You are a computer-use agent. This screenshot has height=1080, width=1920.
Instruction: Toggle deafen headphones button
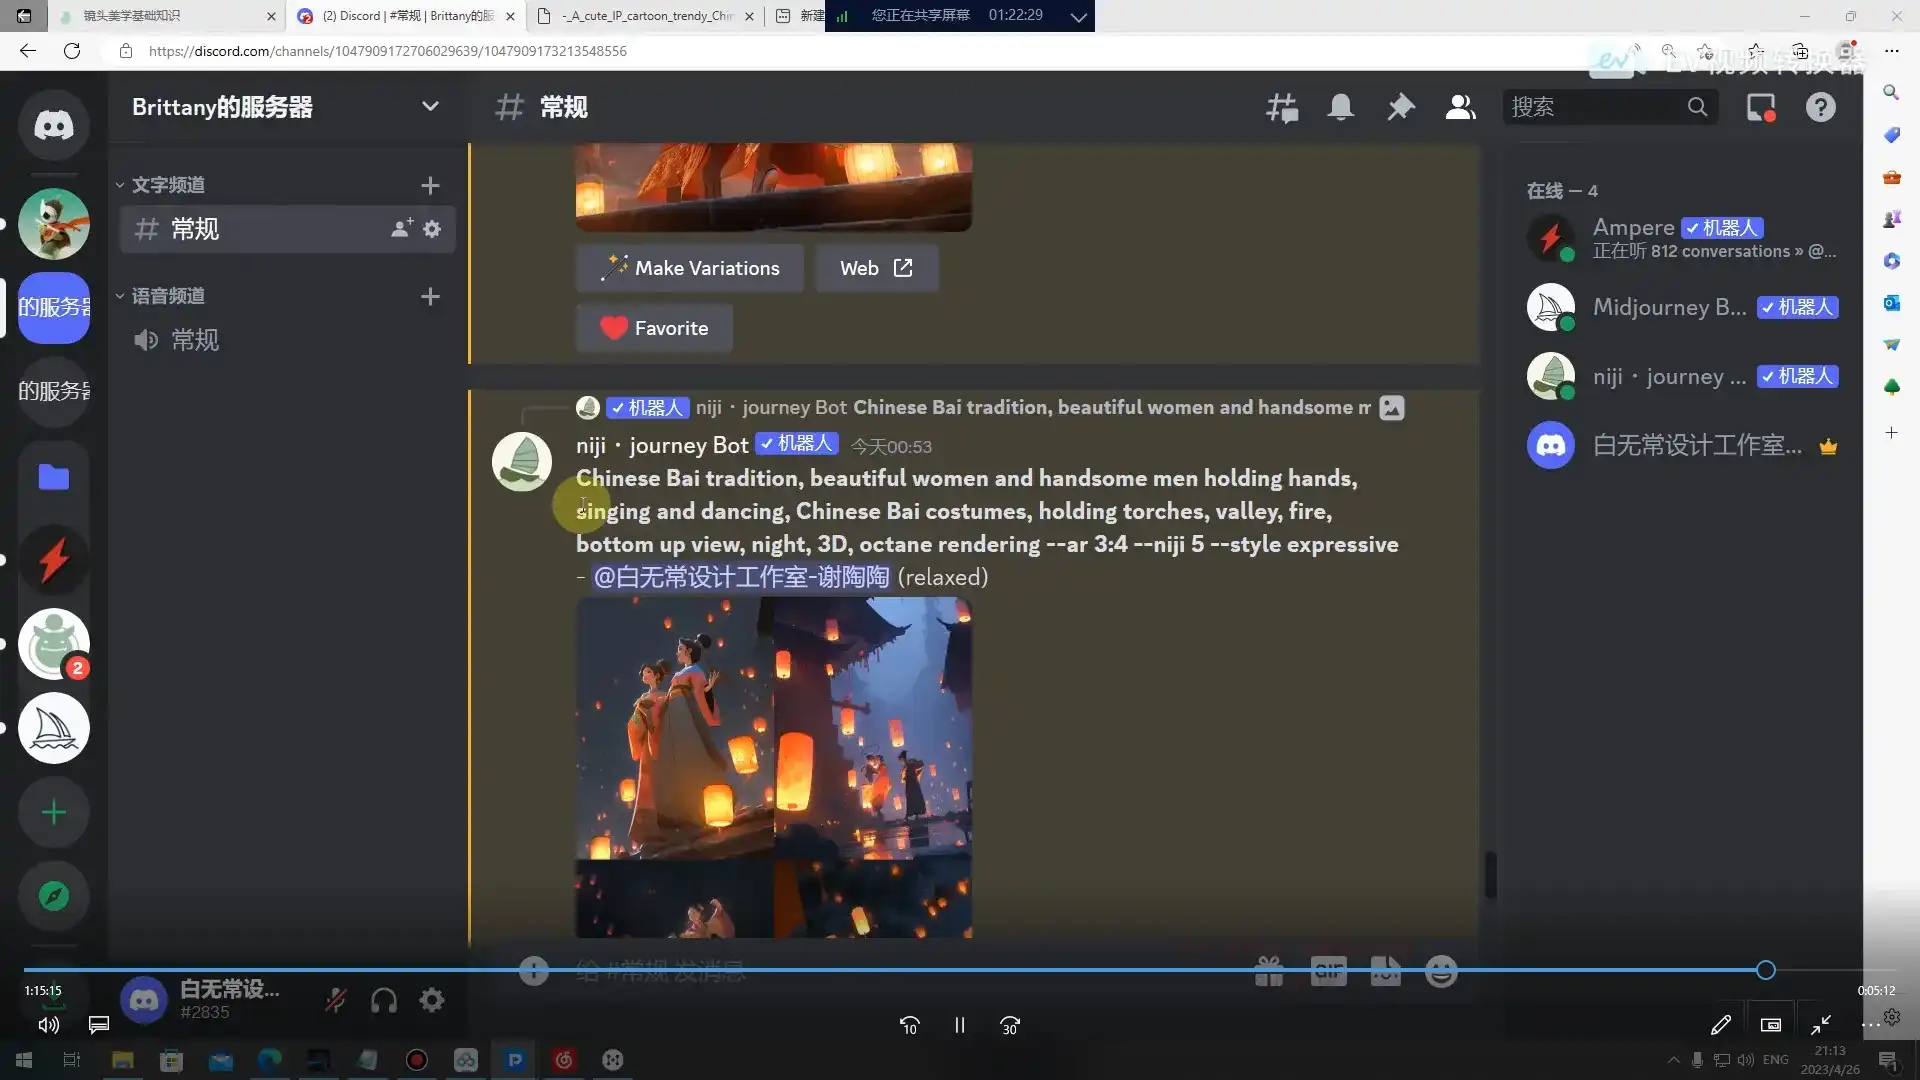coord(384,1000)
